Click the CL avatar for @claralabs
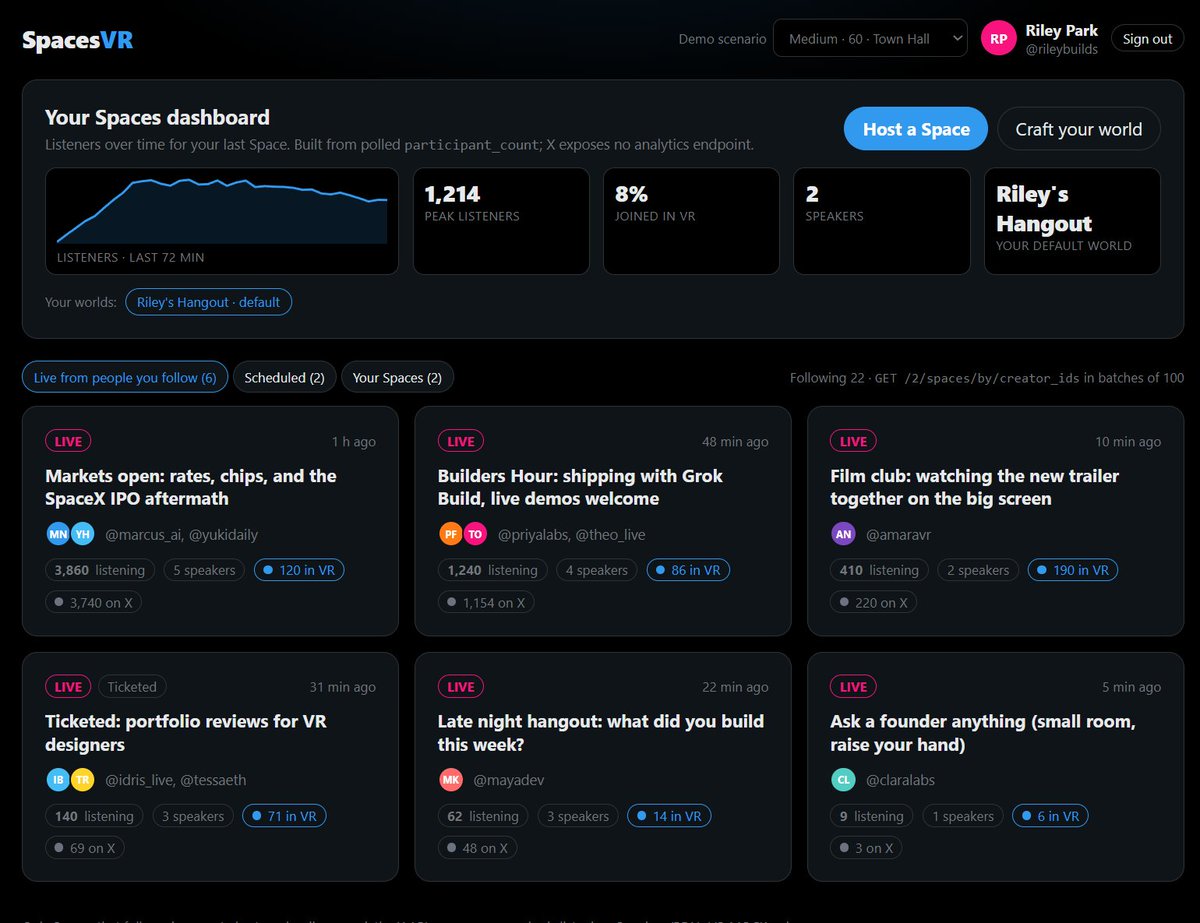The width and height of the screenshot is (1200, 923). click(844, 780)
